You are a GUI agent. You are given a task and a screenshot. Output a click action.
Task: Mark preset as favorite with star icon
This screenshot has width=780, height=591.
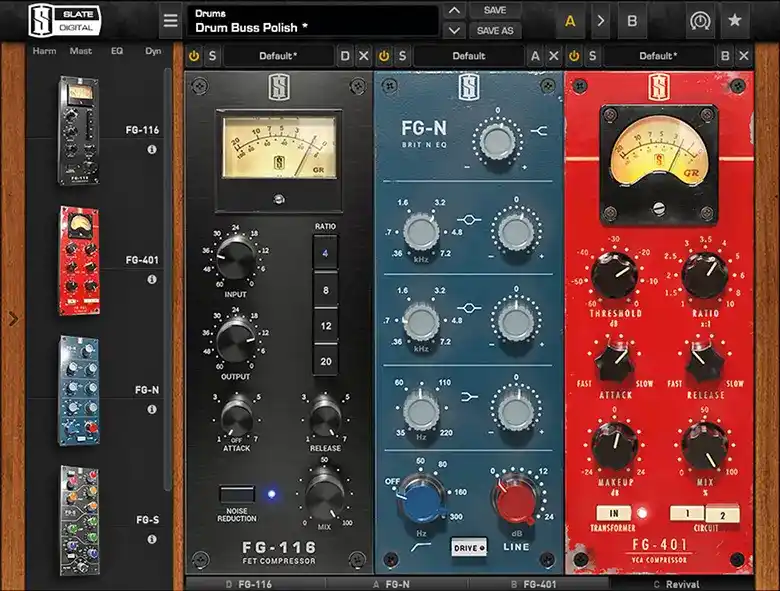[735, 20]
